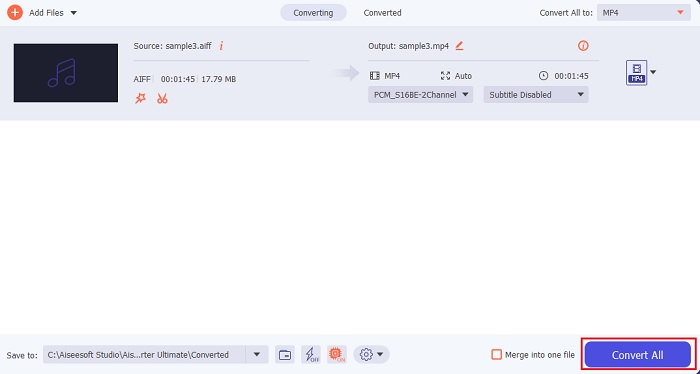This screenshot has height=374, width=700.
Task: Toggle the hardware acceleration ON chip icon
Action: point(337,355)
